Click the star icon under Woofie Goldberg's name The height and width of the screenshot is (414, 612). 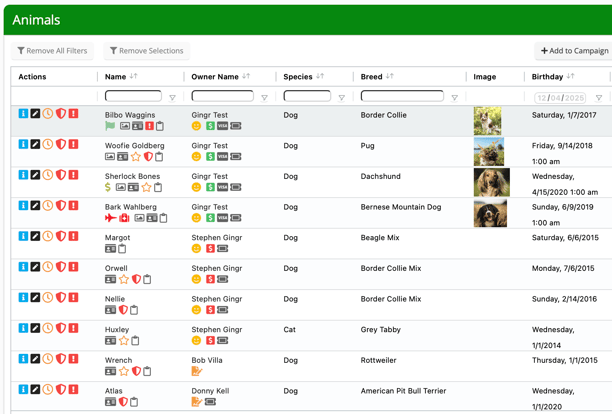(136, 157)
